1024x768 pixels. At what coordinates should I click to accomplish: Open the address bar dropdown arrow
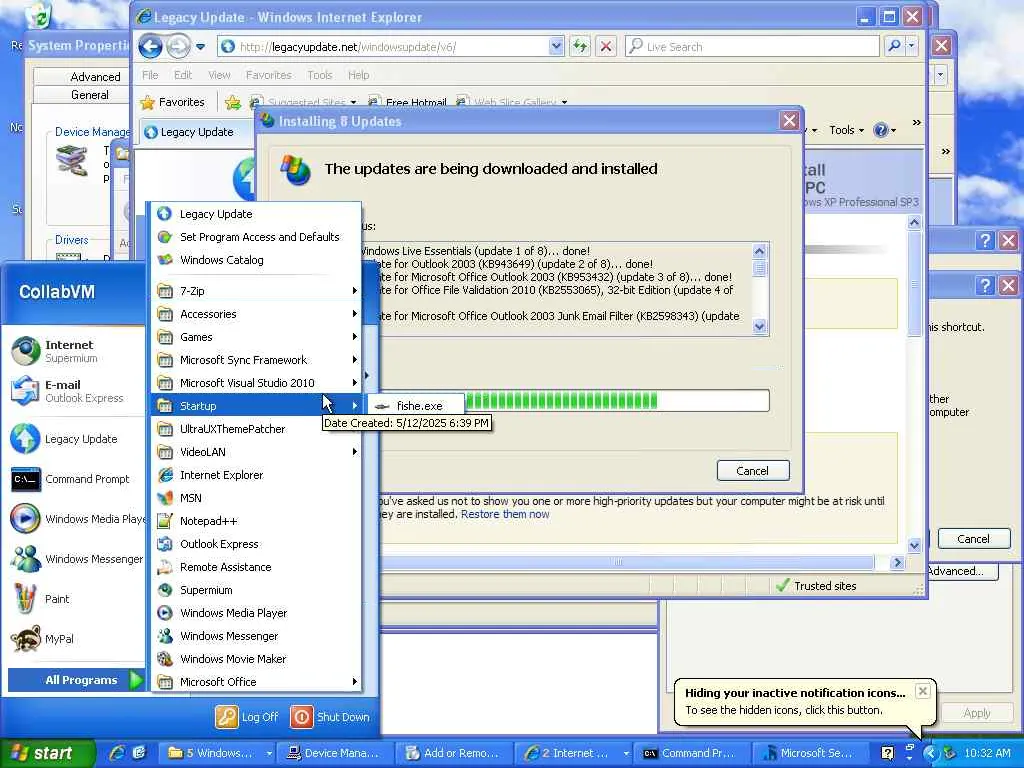[x=556, y=46]
